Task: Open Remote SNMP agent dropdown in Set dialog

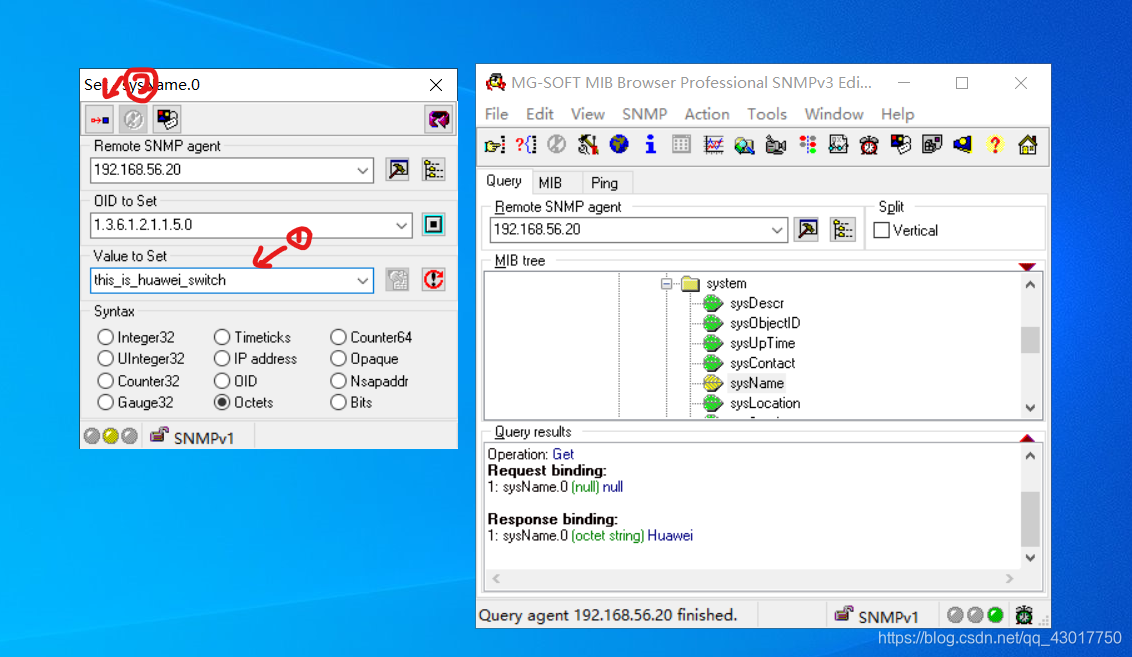Action: (362, 170)
